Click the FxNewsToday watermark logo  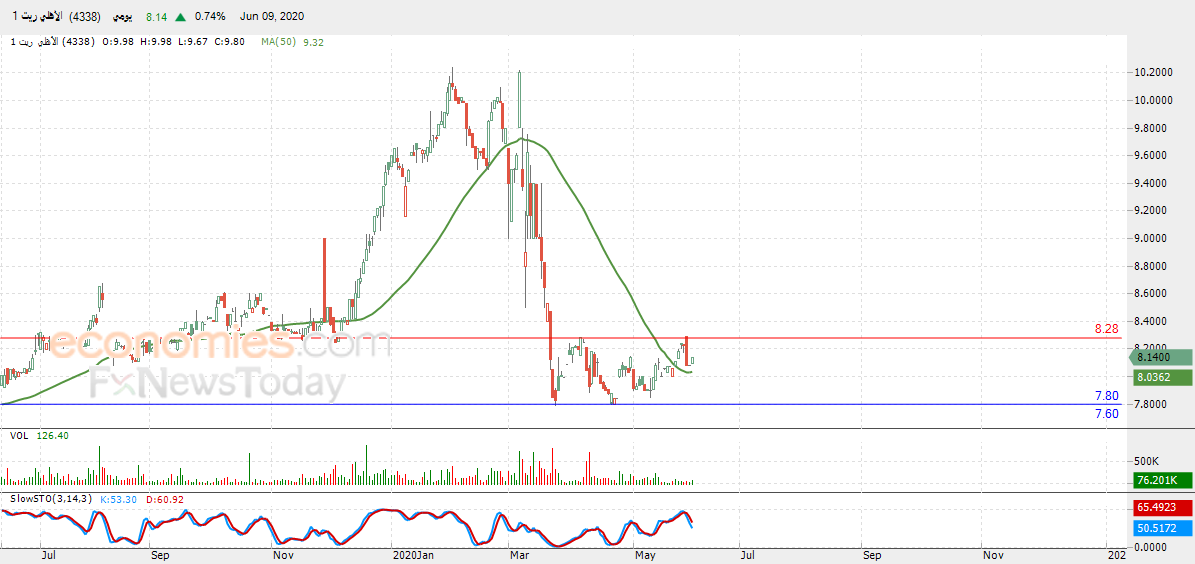pos(216,383)
